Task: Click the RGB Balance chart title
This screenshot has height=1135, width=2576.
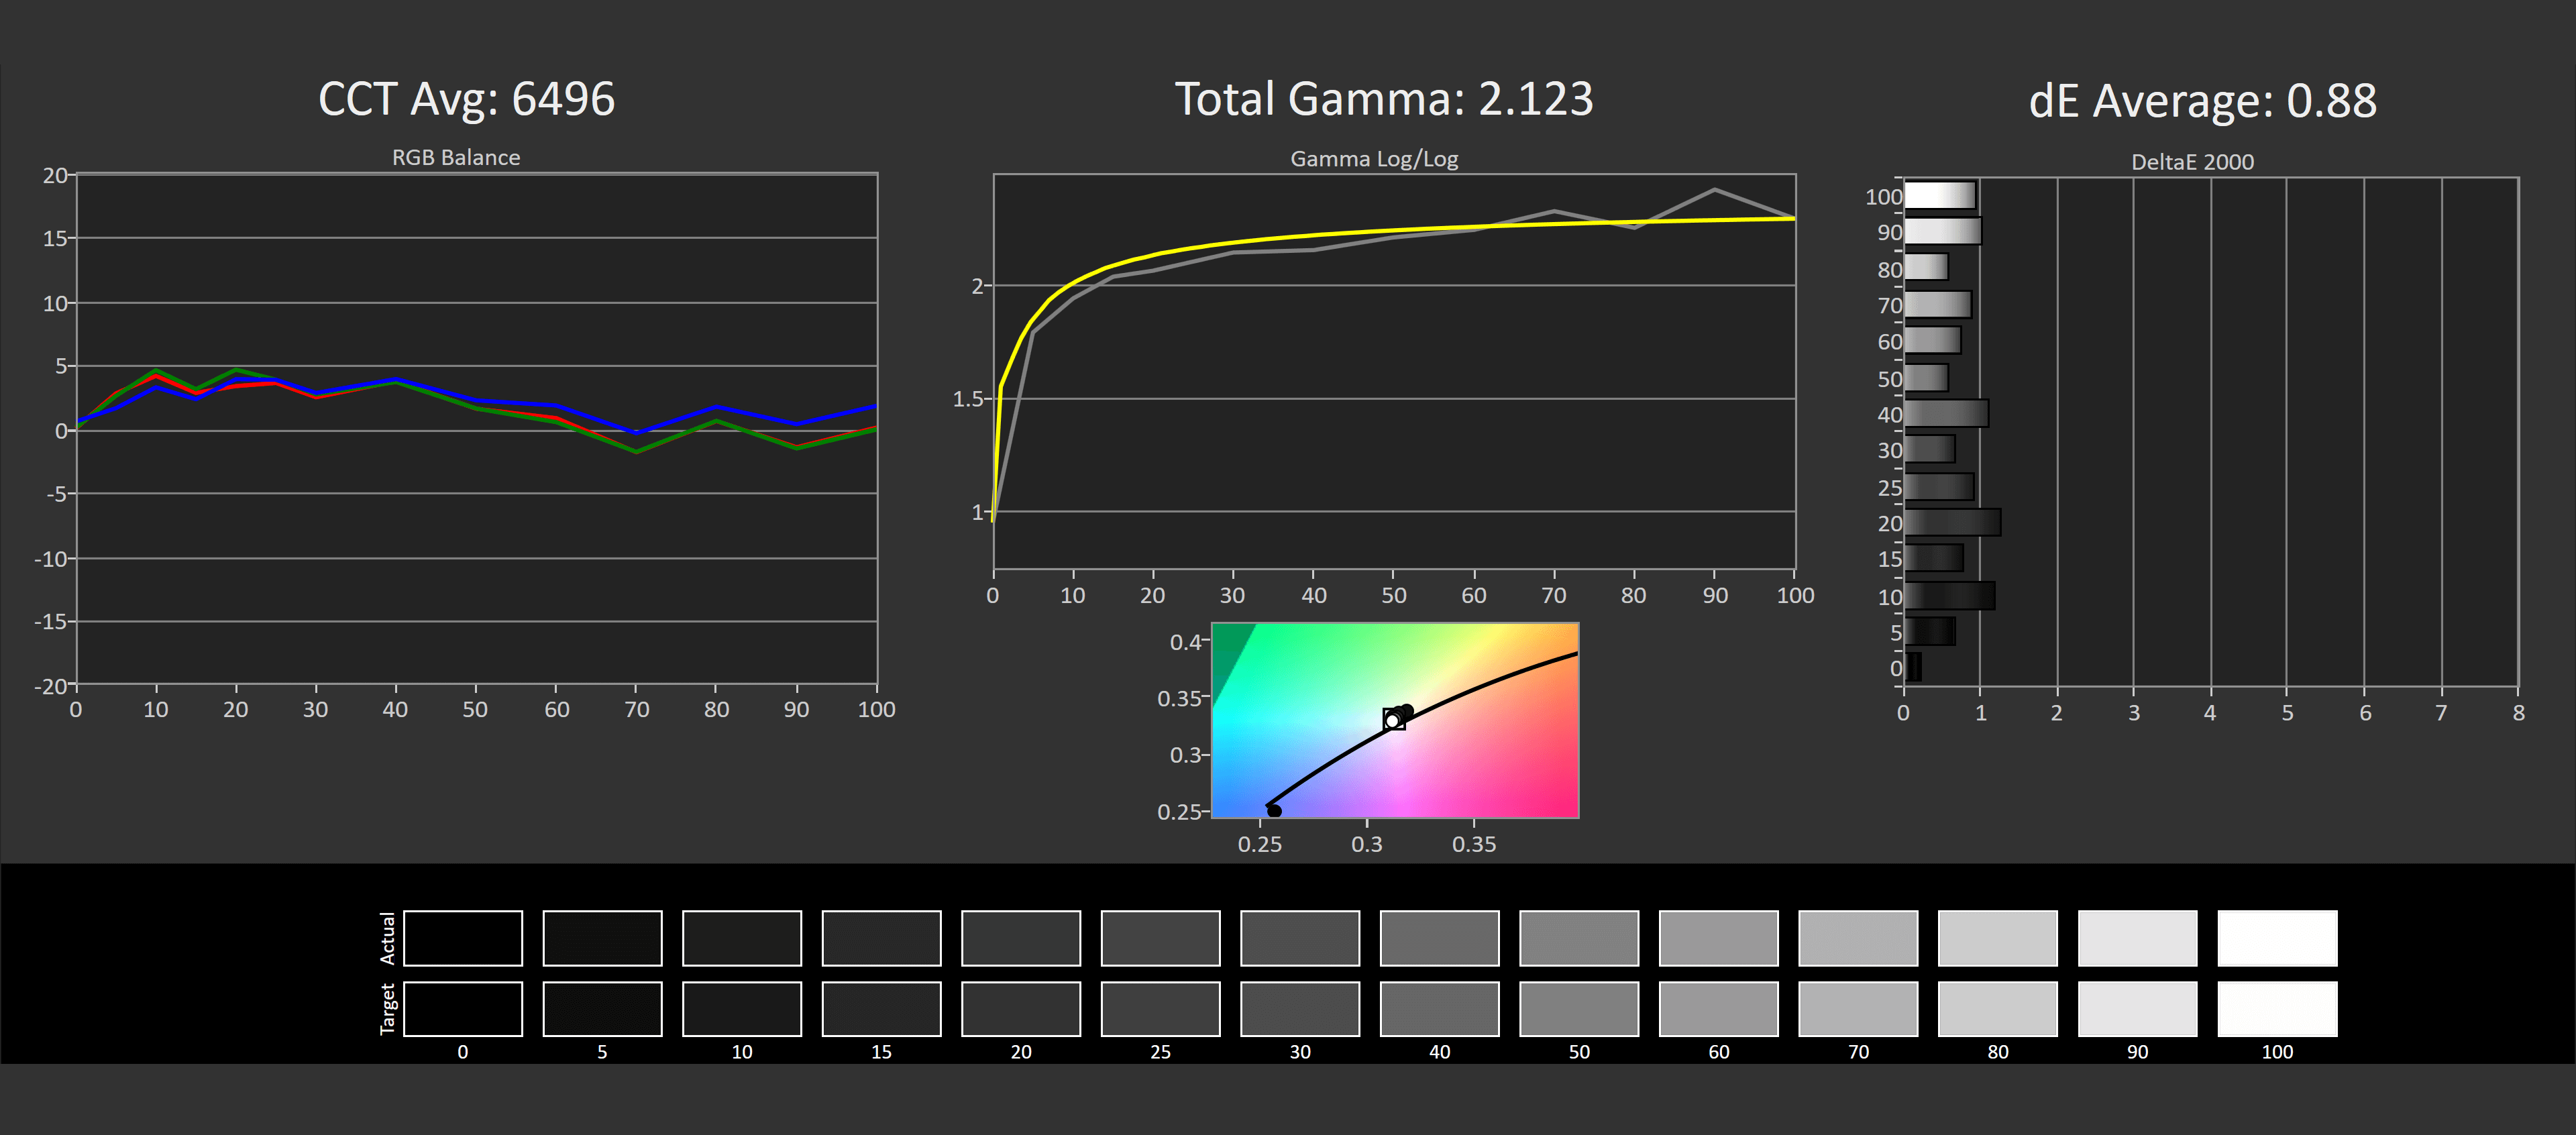Action: (455, 157)
